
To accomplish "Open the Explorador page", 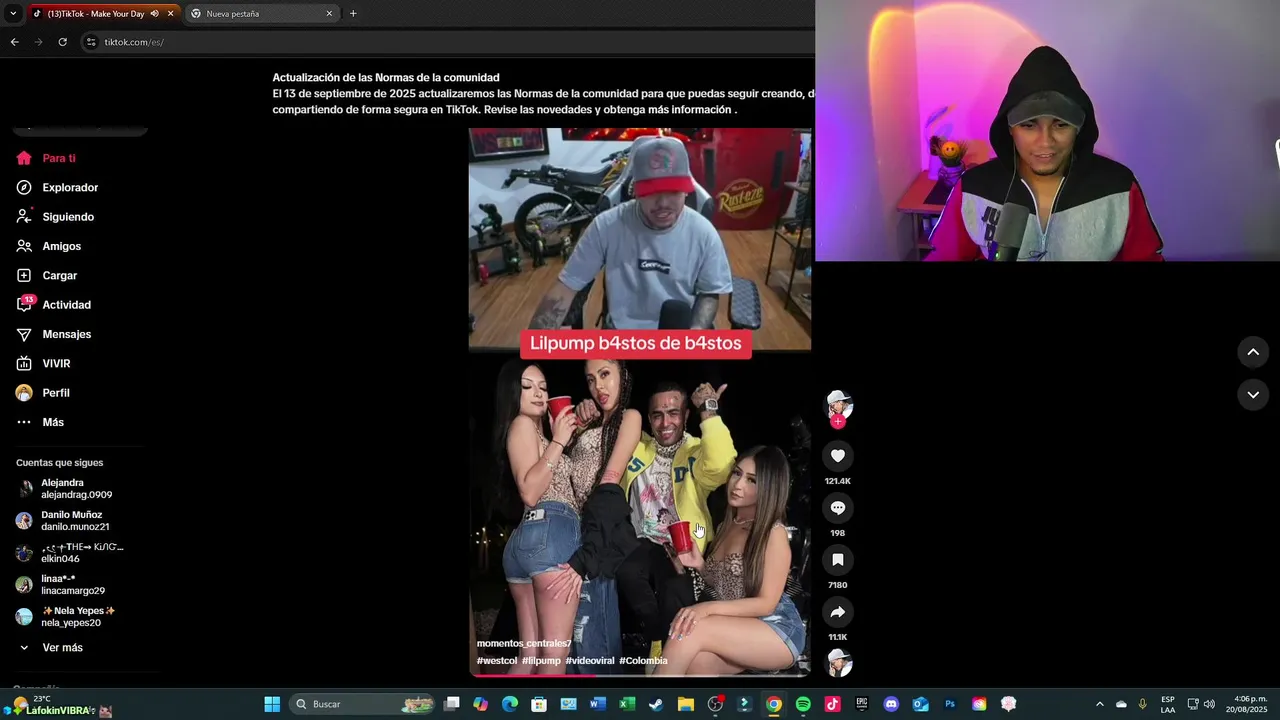I will (x=57, y=187).
